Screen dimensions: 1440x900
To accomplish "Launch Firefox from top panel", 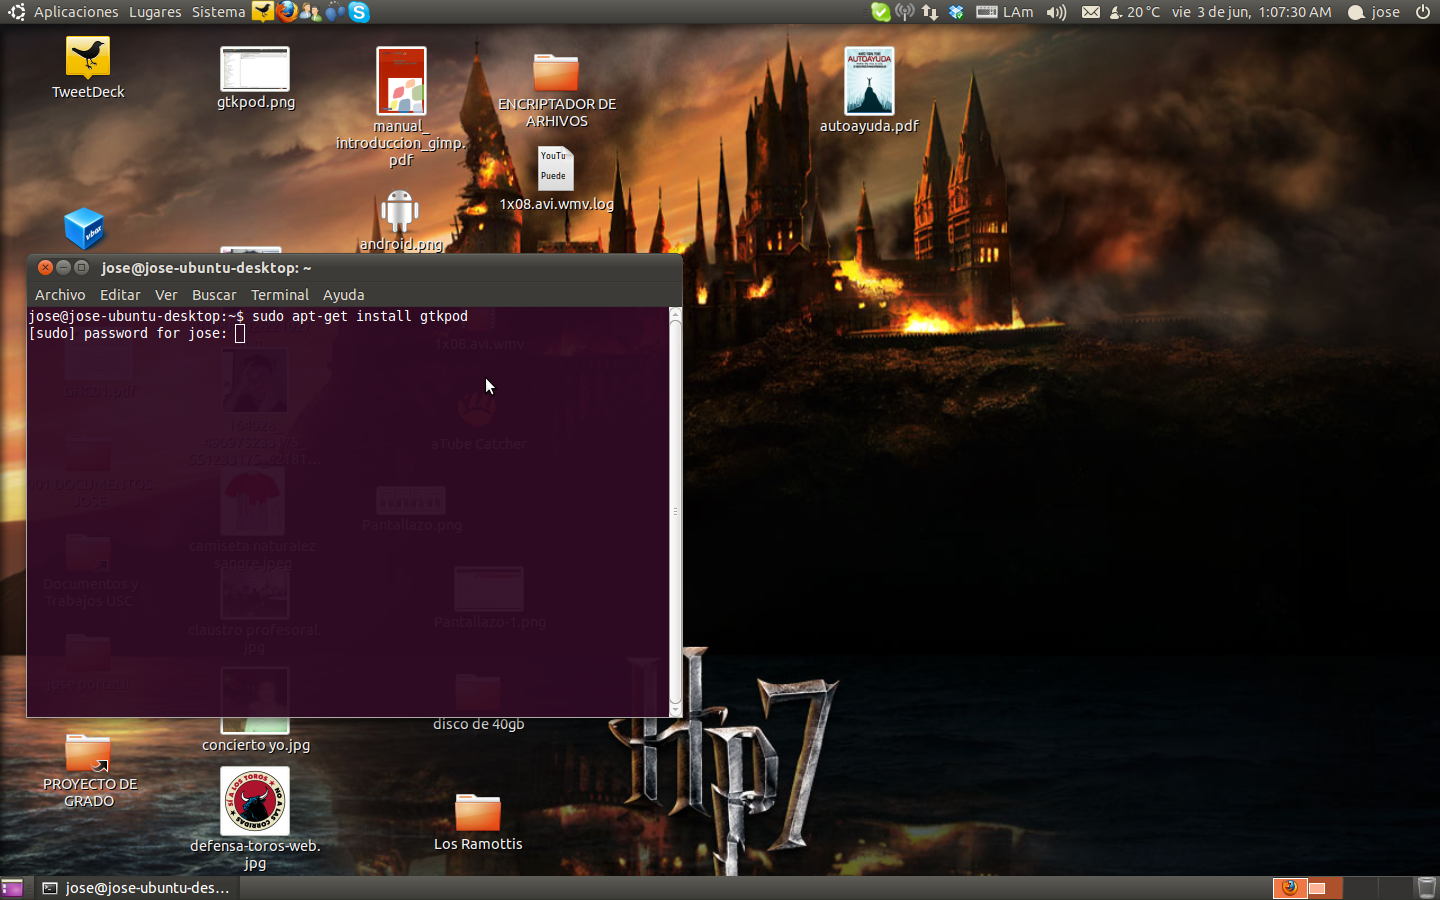I will 287,12.
